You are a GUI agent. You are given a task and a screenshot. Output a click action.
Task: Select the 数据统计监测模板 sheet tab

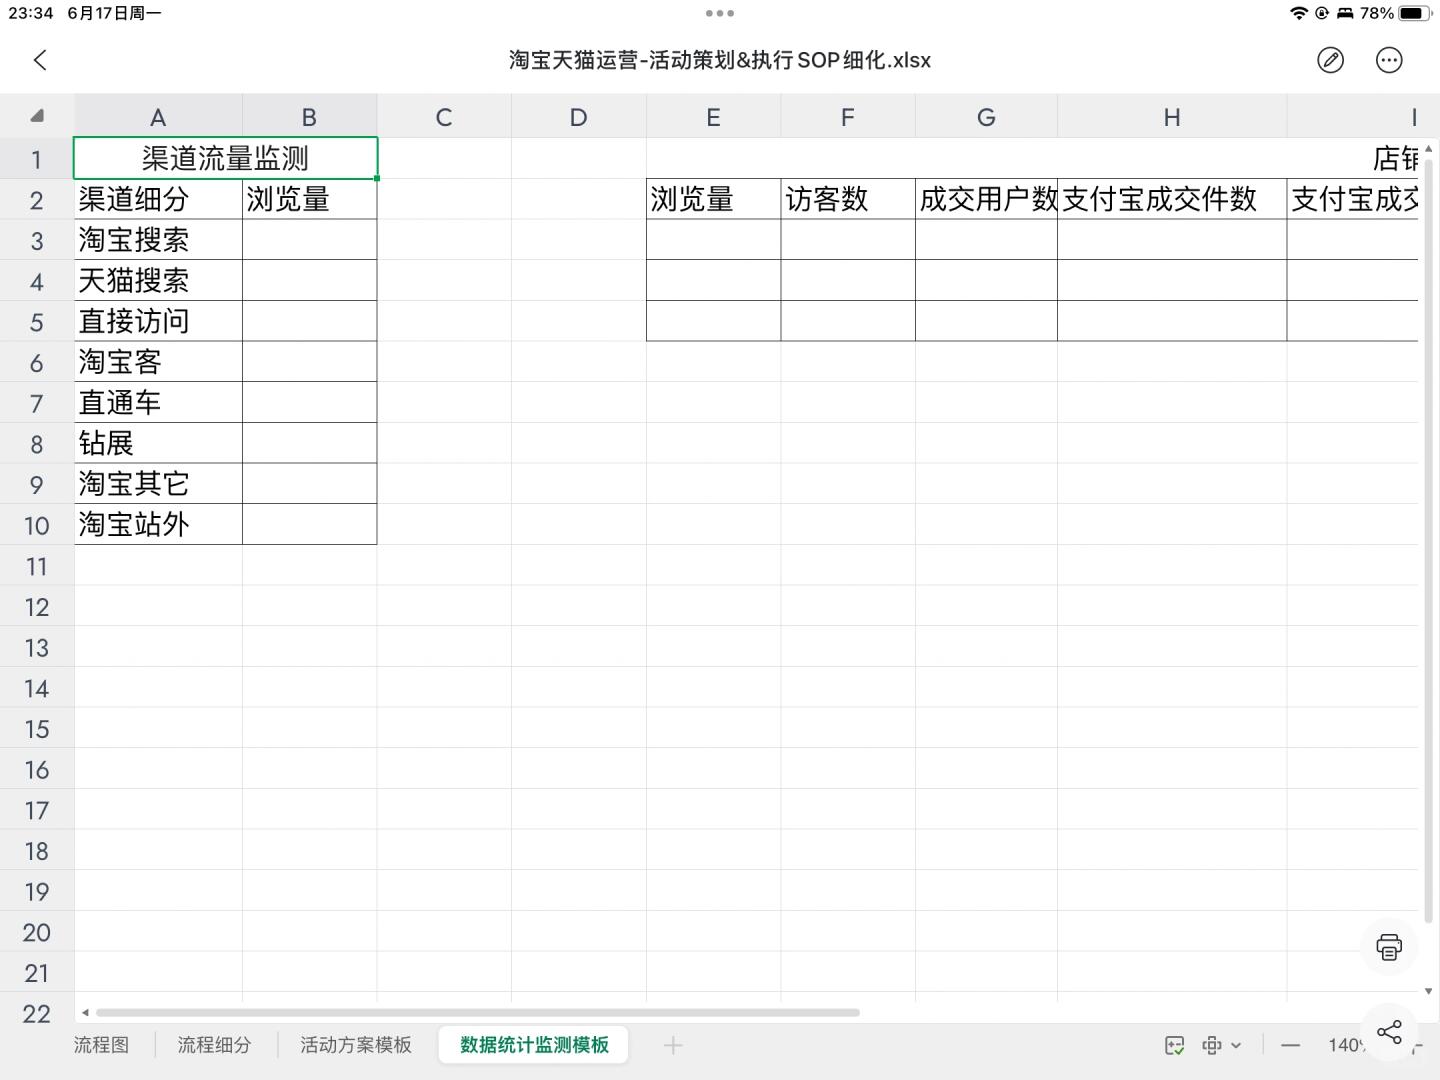tap(534, 1045)
